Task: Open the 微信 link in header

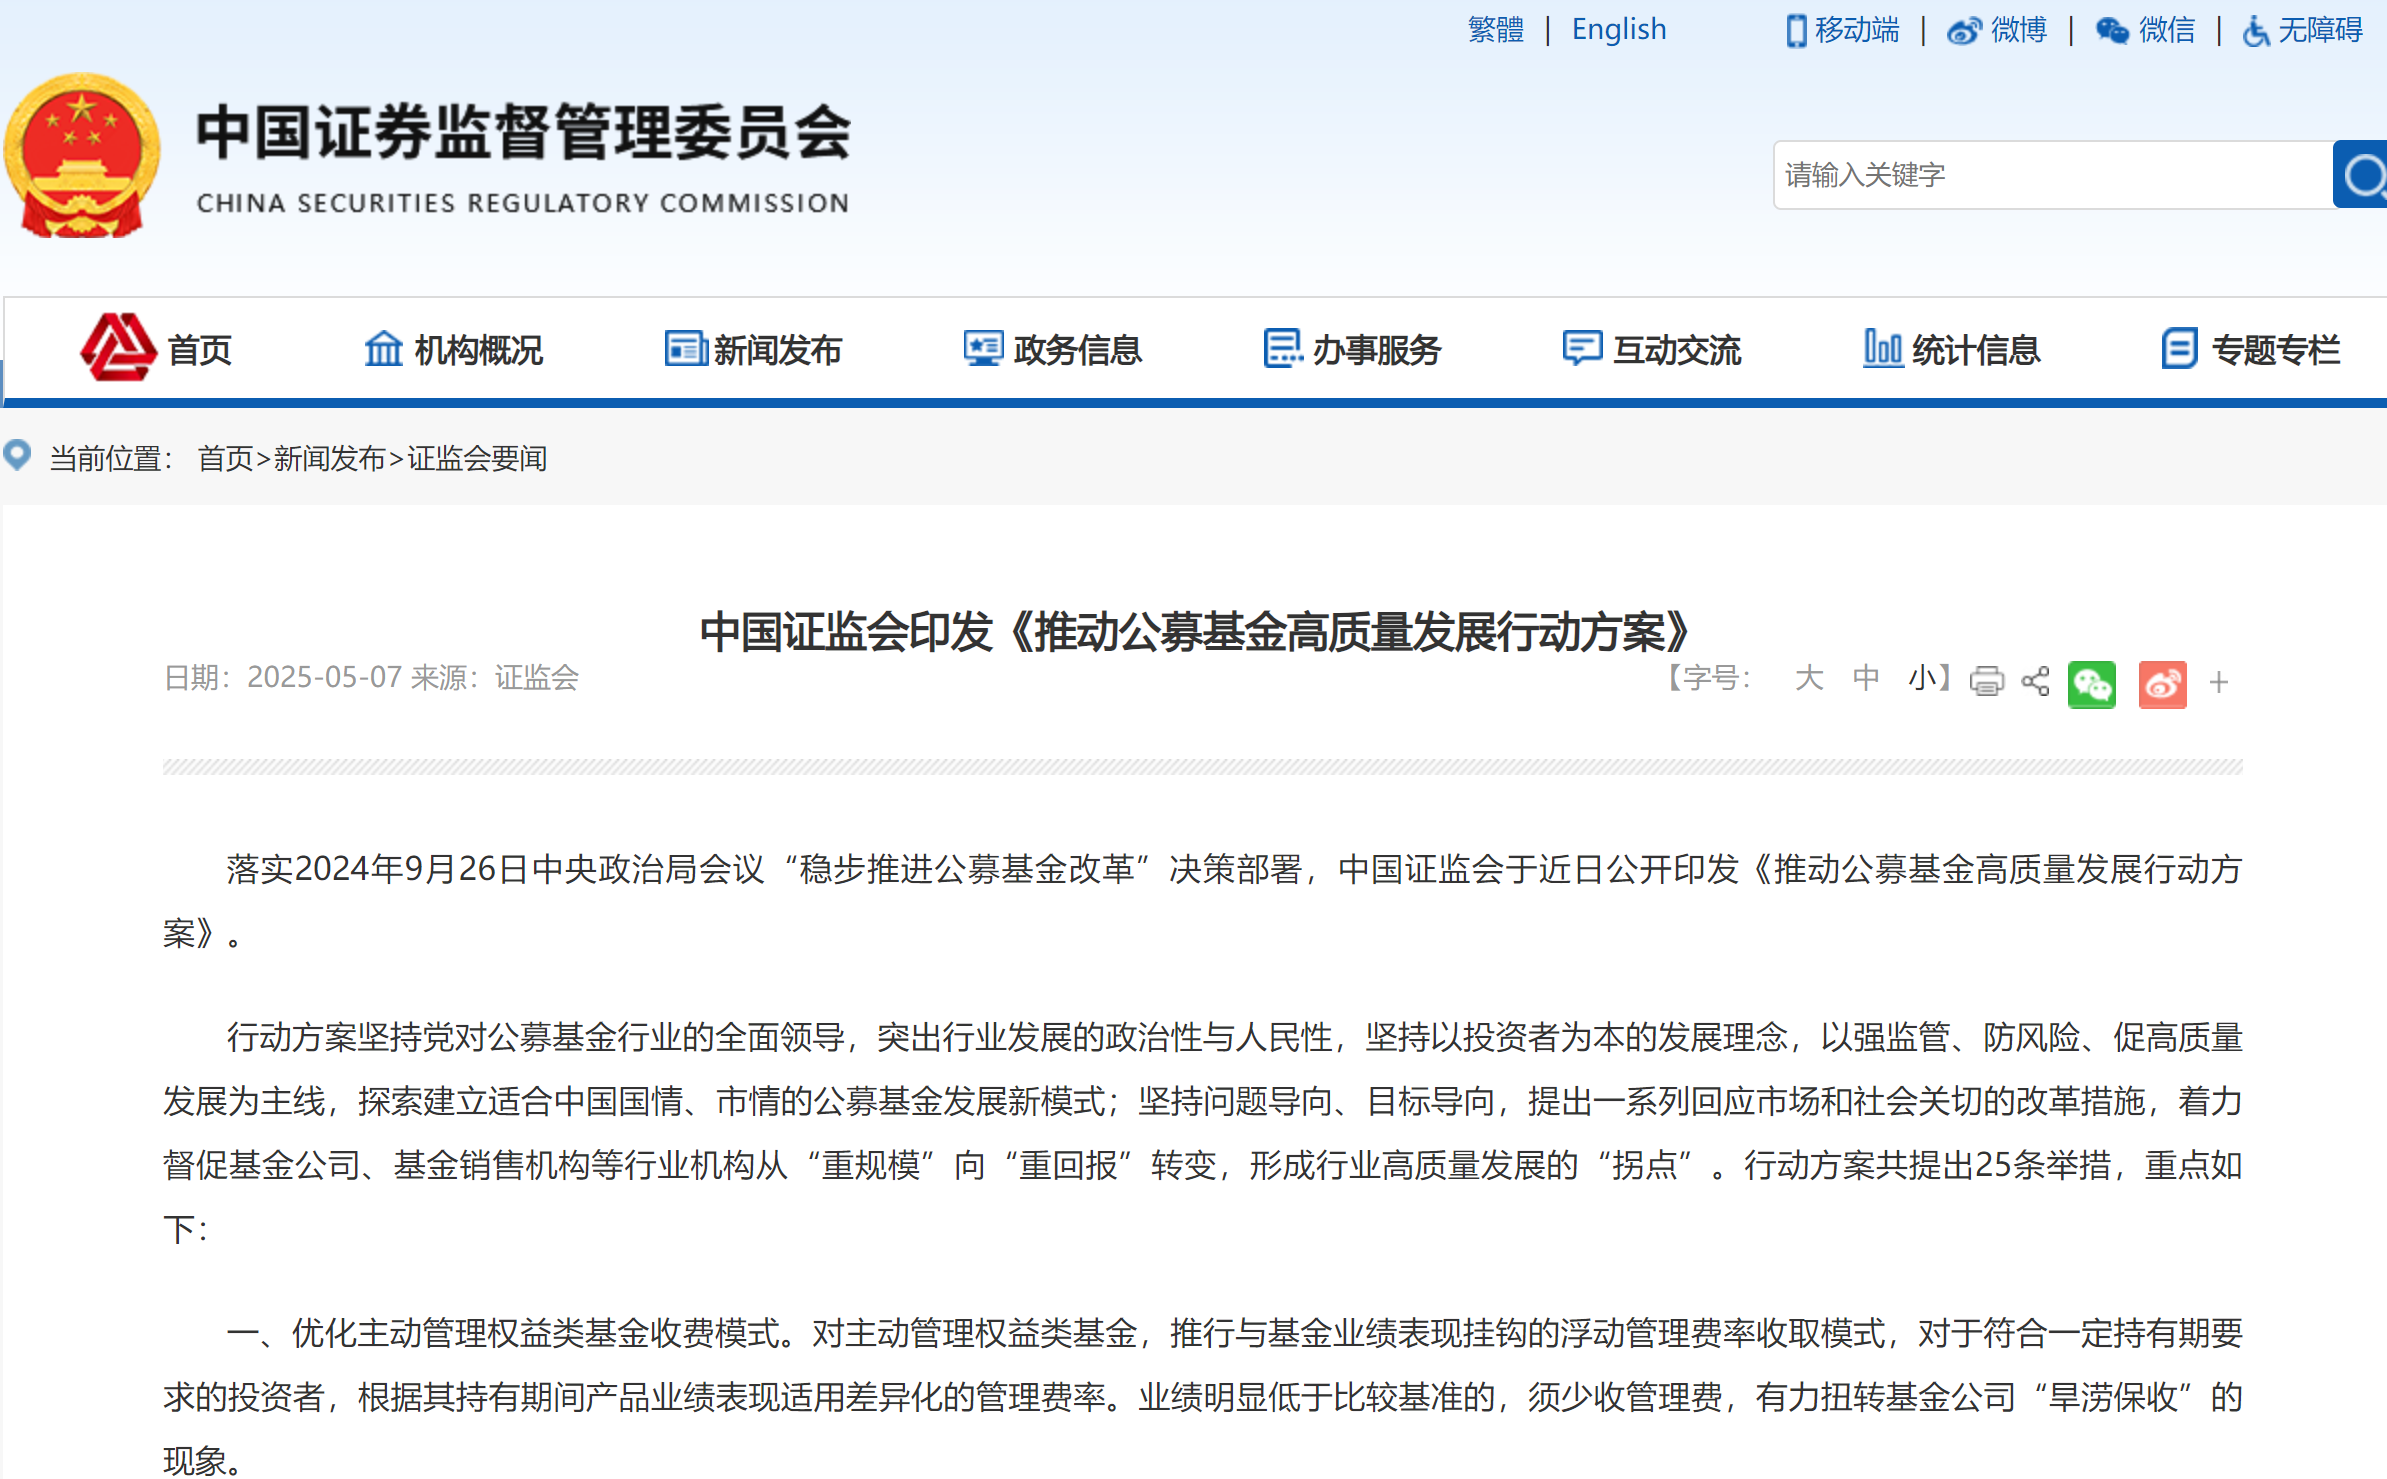Action: coord(2167,30)
